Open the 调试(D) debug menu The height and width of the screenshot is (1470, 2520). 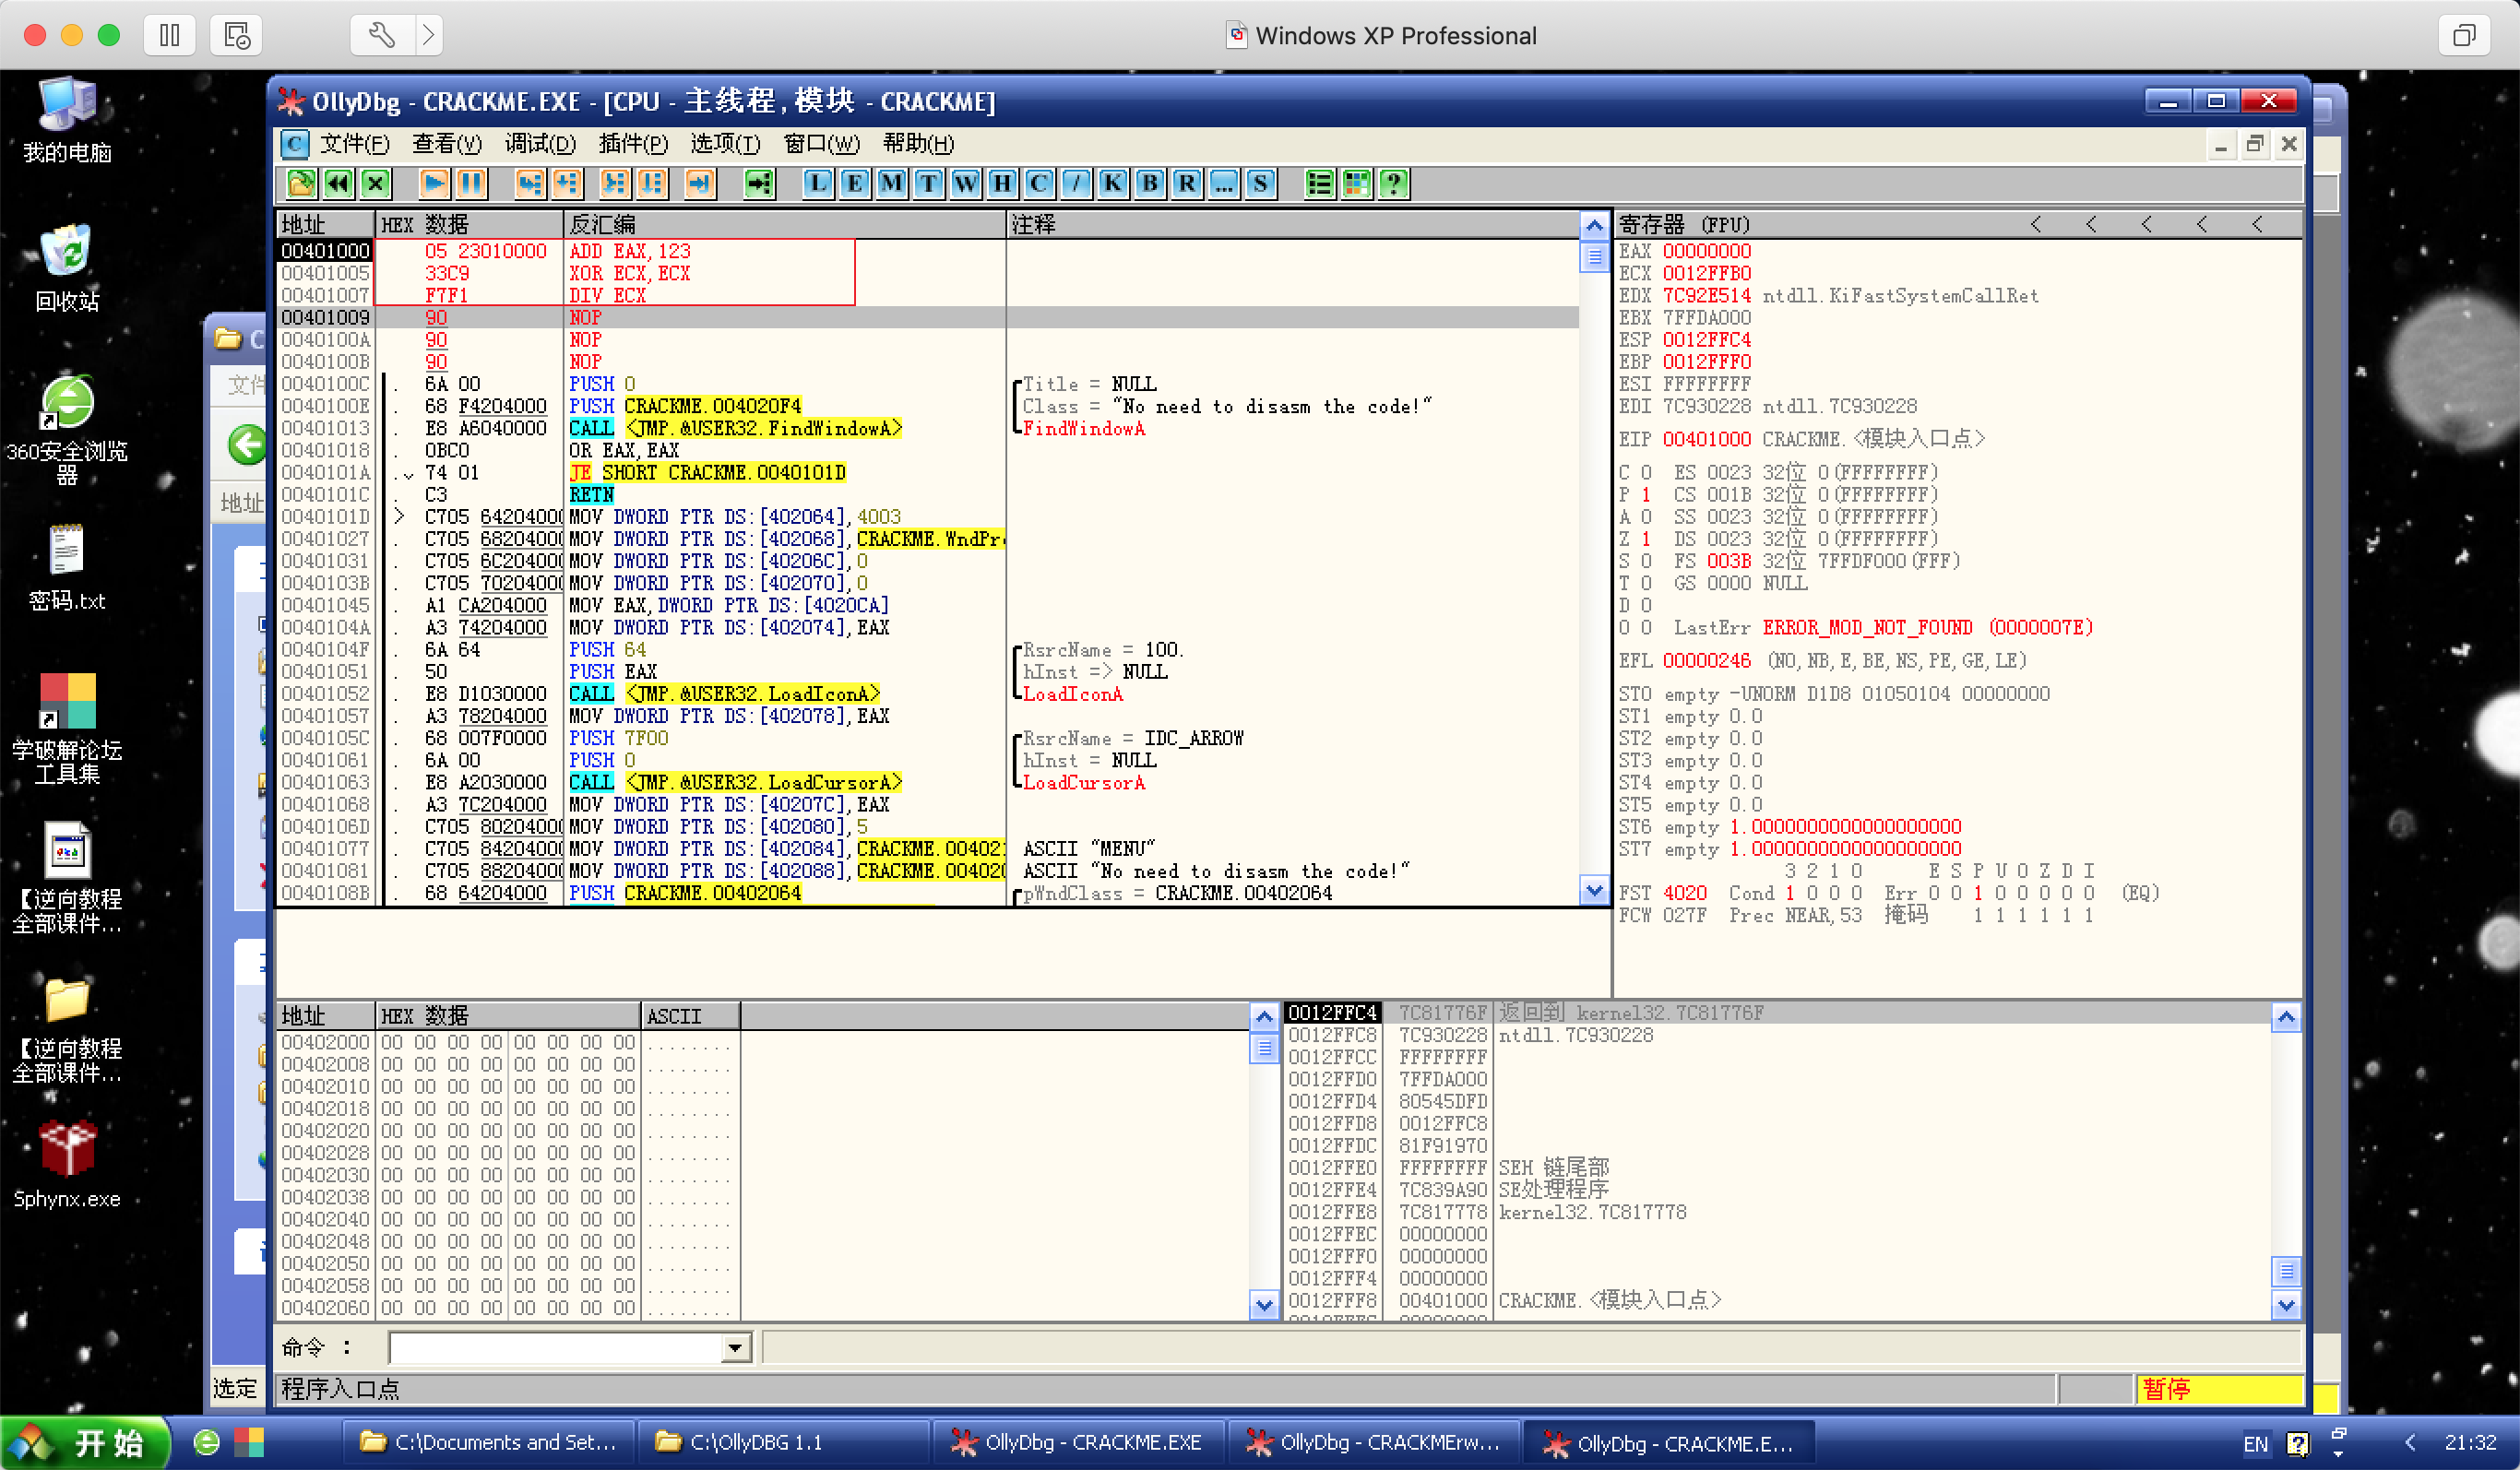pos(540,144)
